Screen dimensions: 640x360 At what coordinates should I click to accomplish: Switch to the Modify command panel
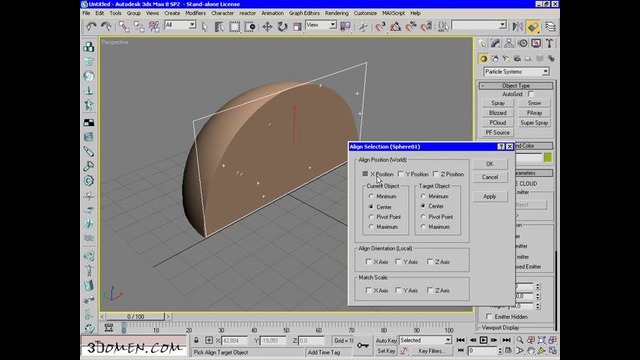[496, 43]
